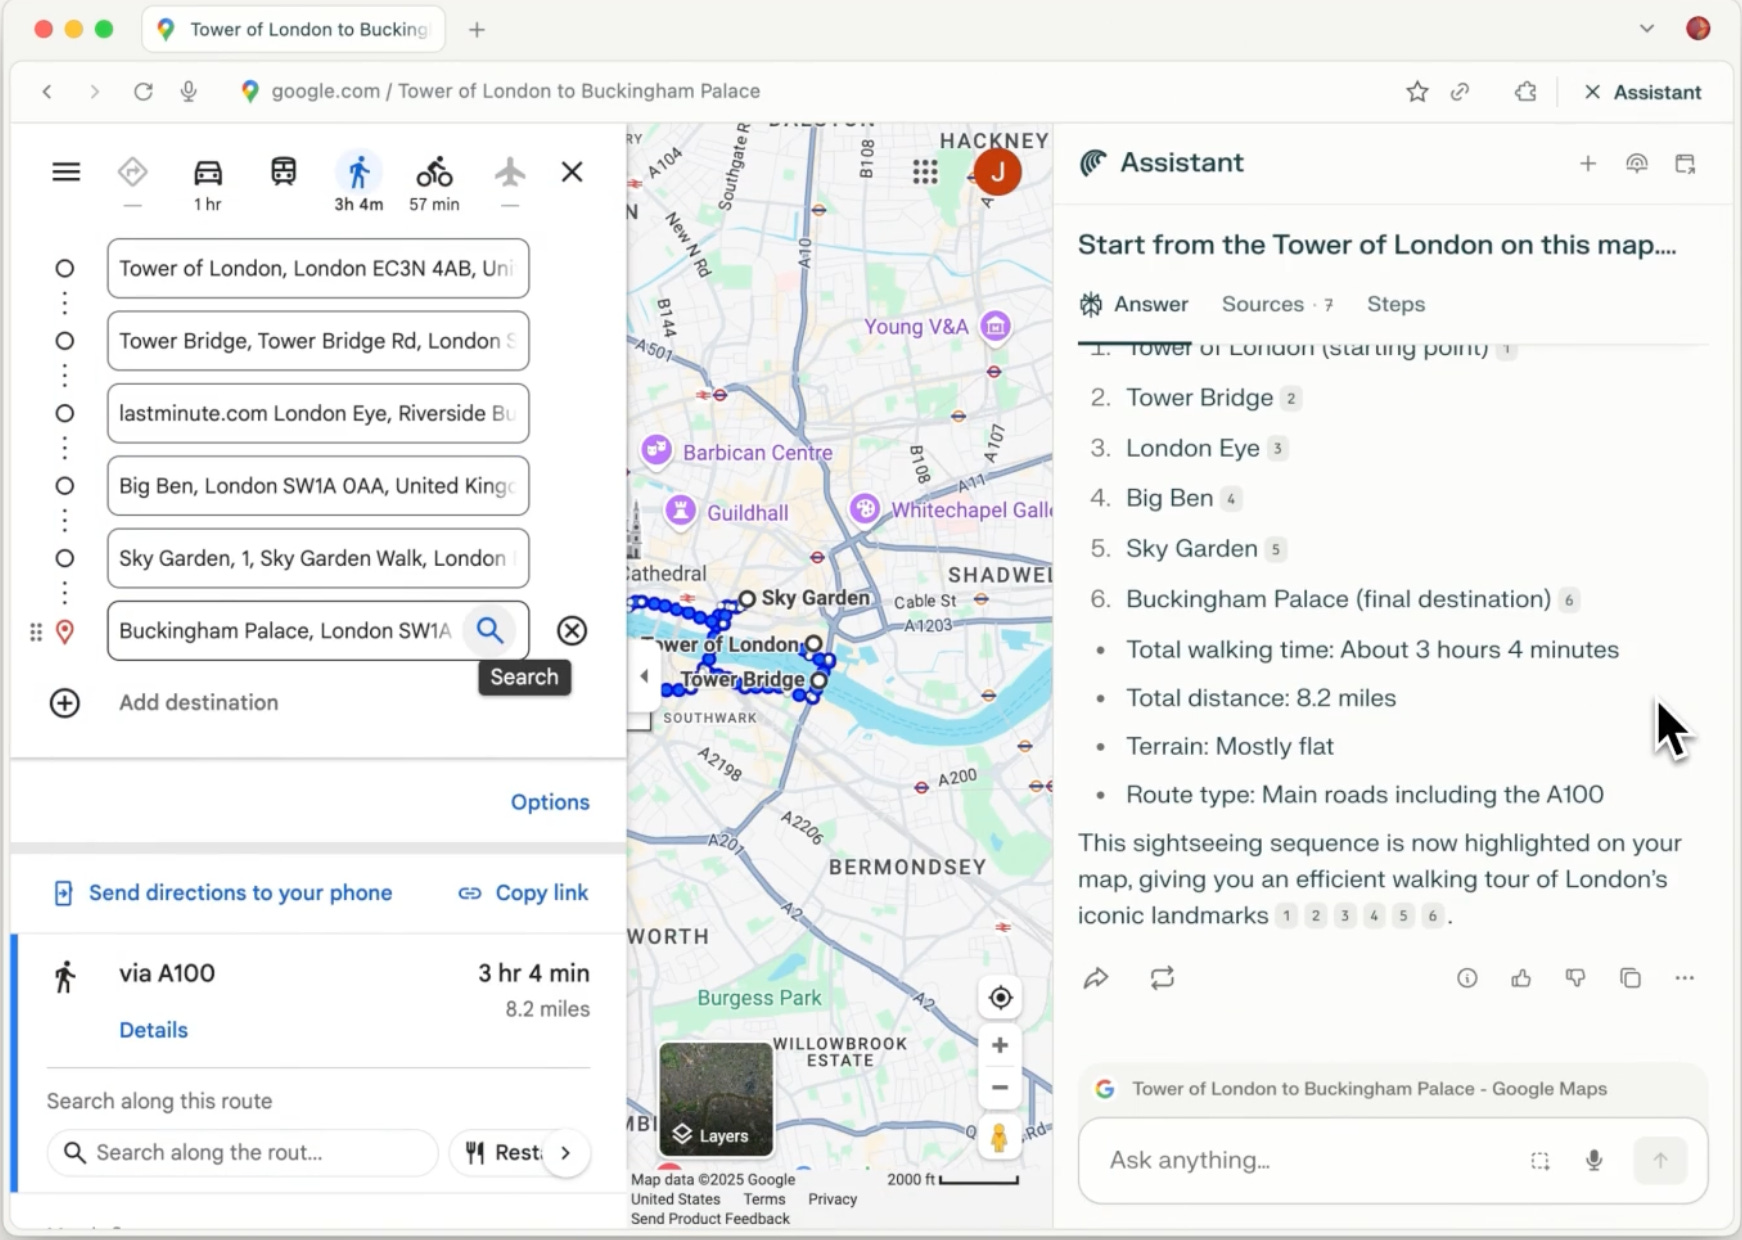The width and height of the screenshot is (1742, 1240).
Task: Collapse the side panel arrow
Action: click(643, 676)
